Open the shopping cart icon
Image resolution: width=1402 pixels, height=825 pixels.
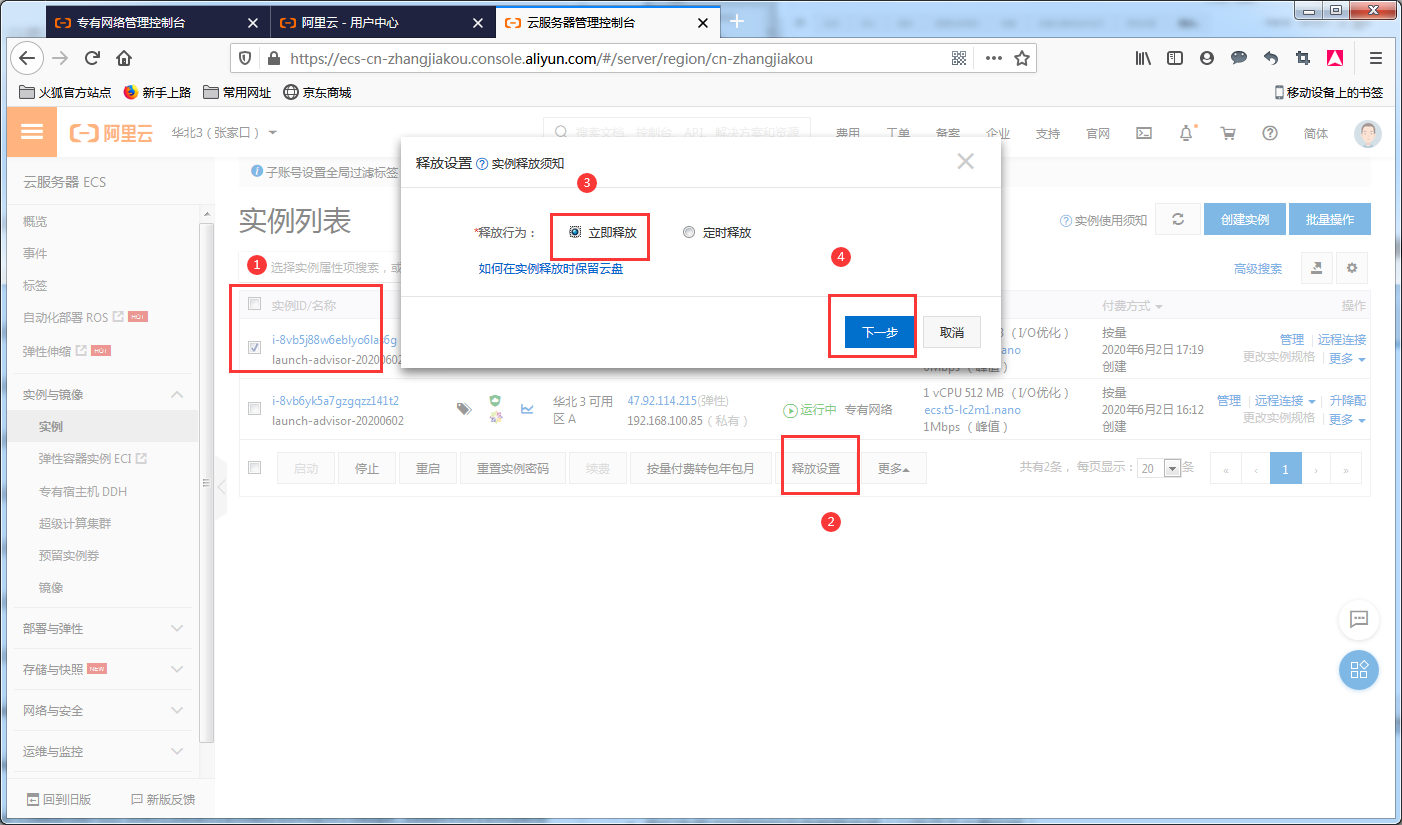(x=1228, y=133)
